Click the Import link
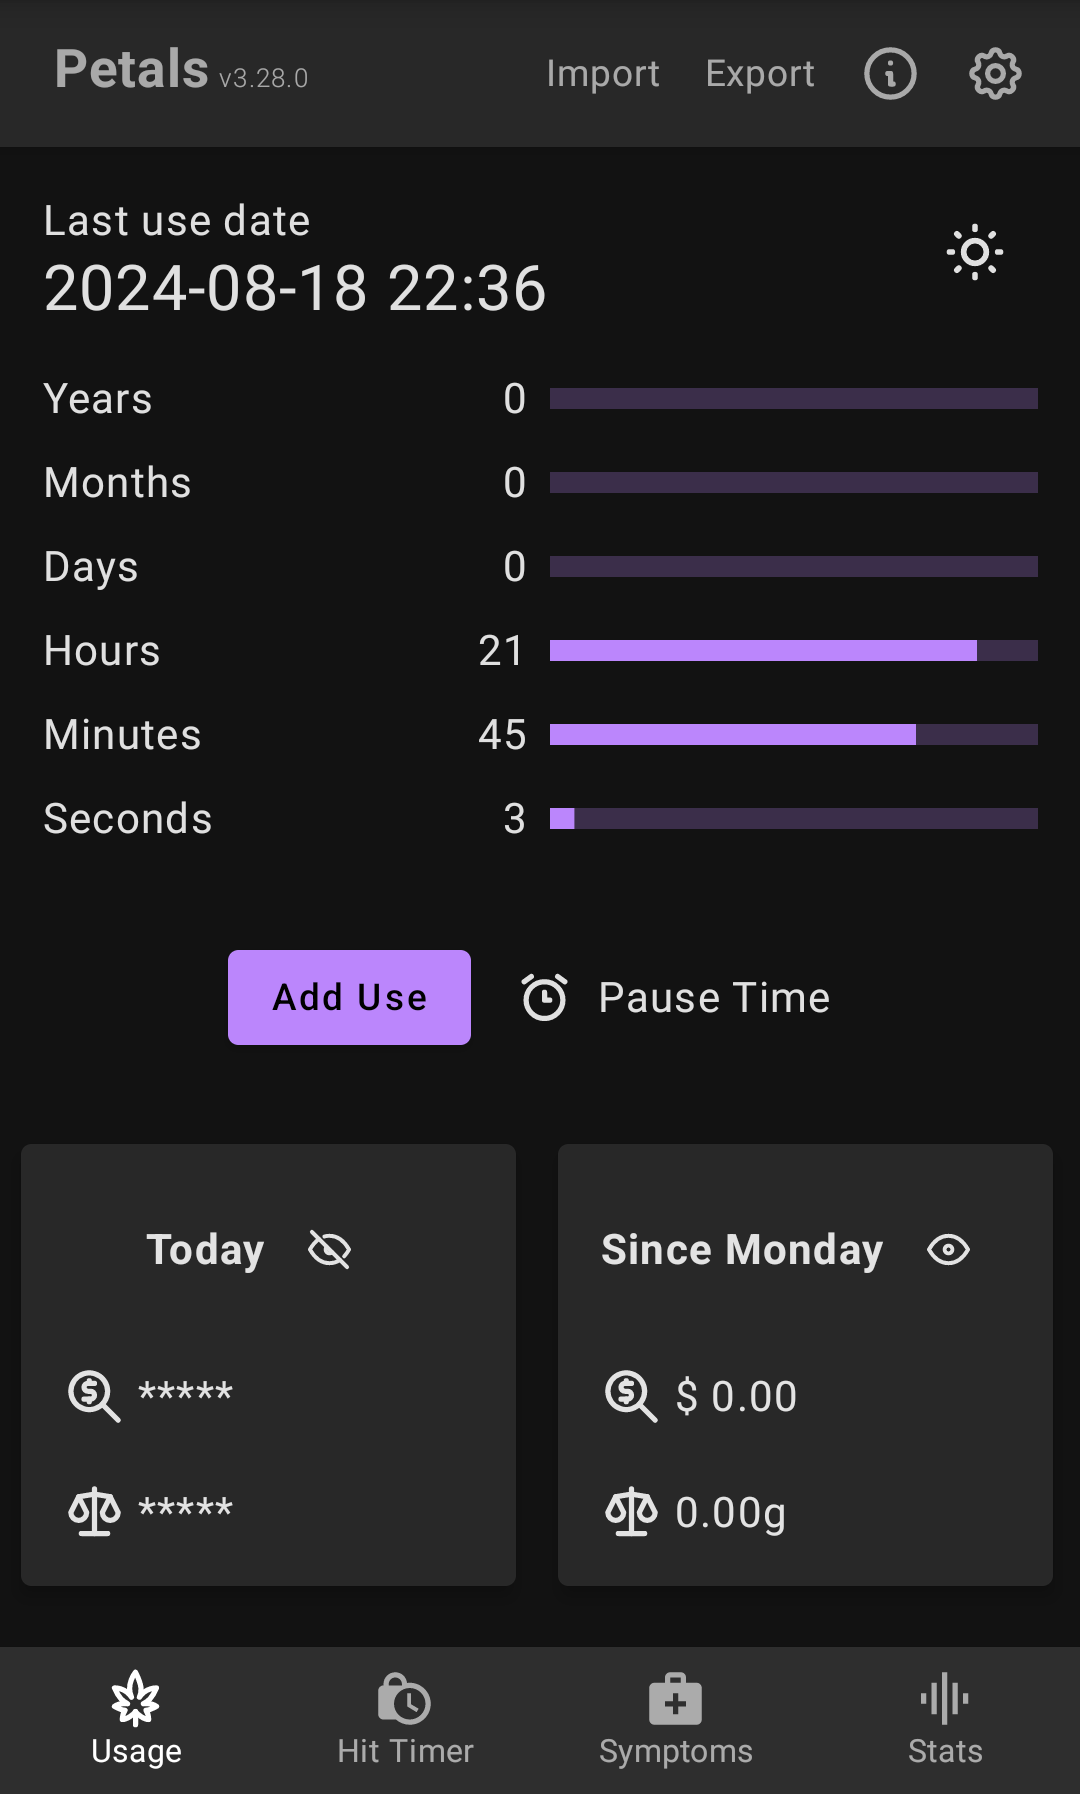Image resolution: width=1080 pixels, height=1794 pixels. tap(603, 73)
